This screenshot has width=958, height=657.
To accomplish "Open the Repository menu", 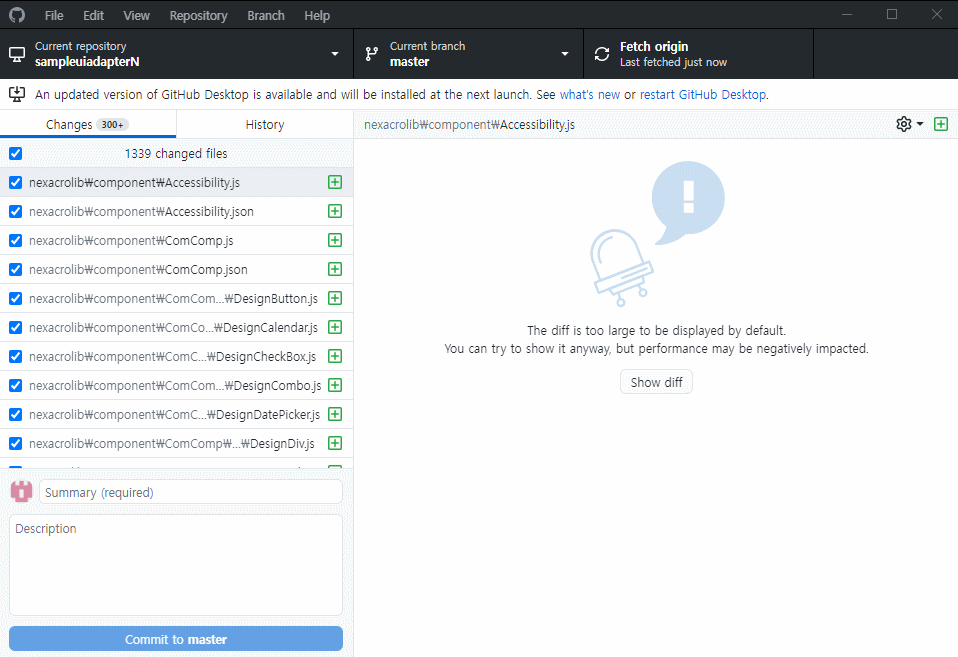I will (199, 15).
